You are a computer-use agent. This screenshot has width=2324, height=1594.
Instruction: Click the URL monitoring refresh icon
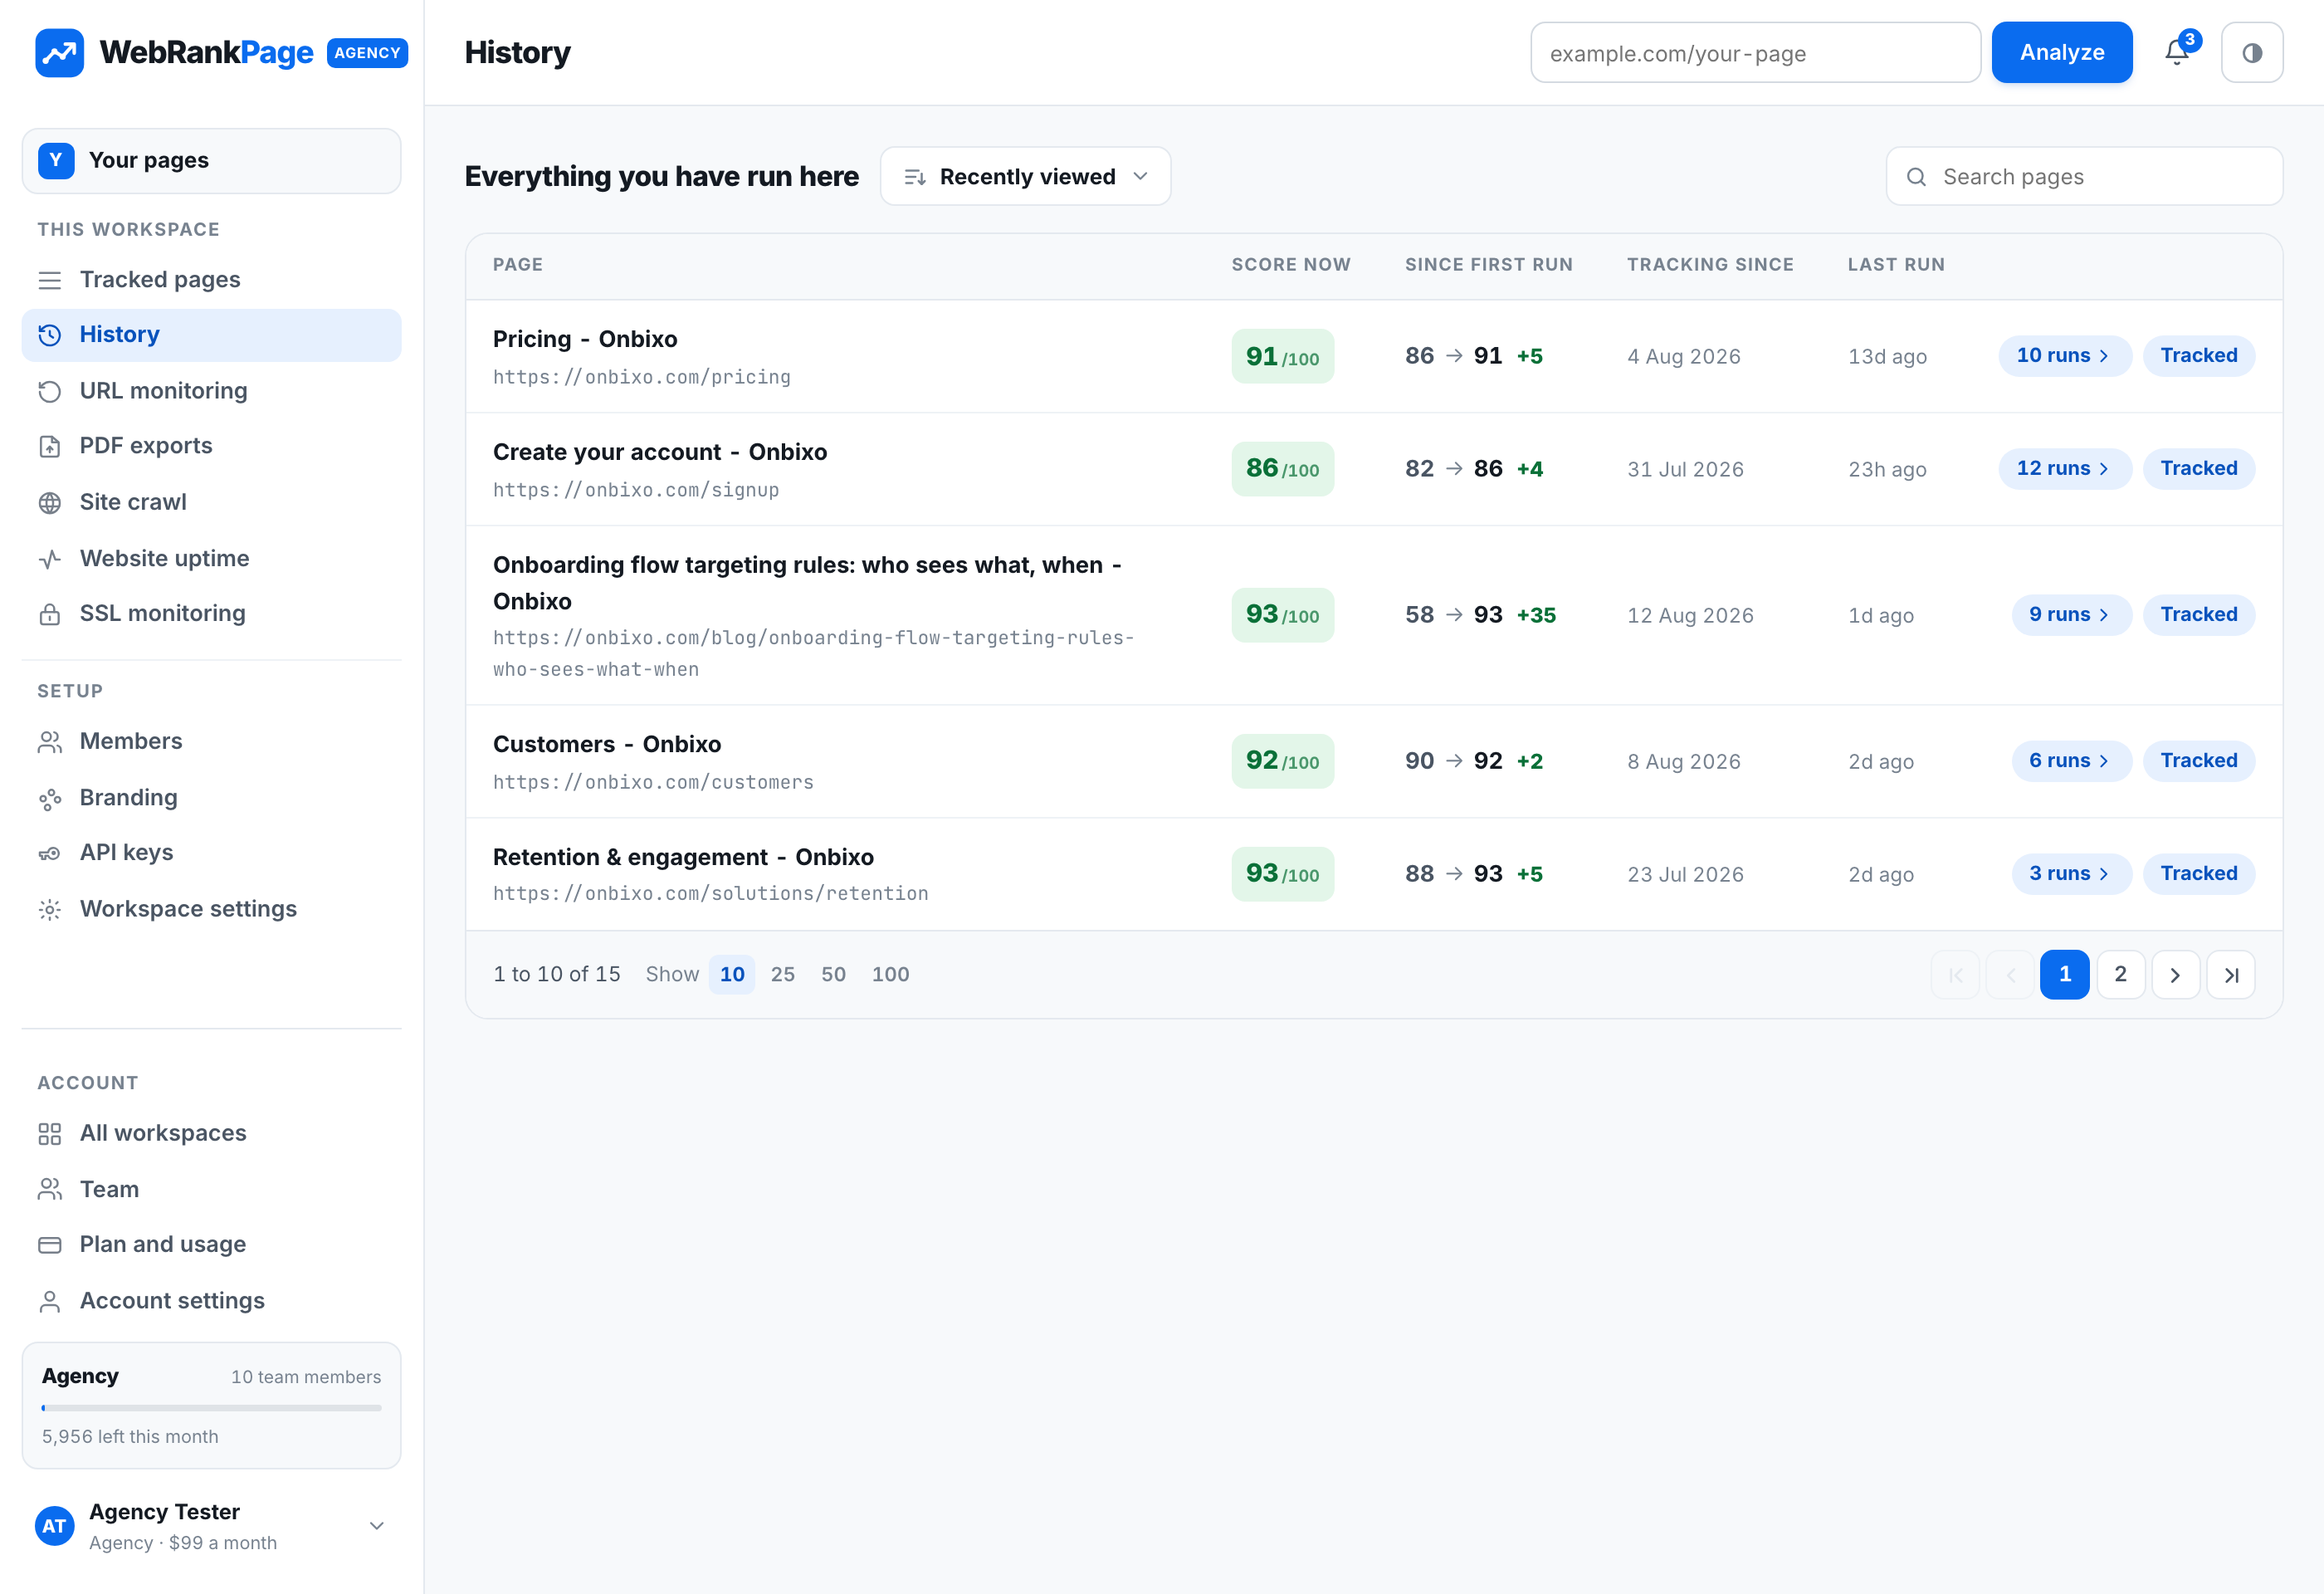(50, 391)
